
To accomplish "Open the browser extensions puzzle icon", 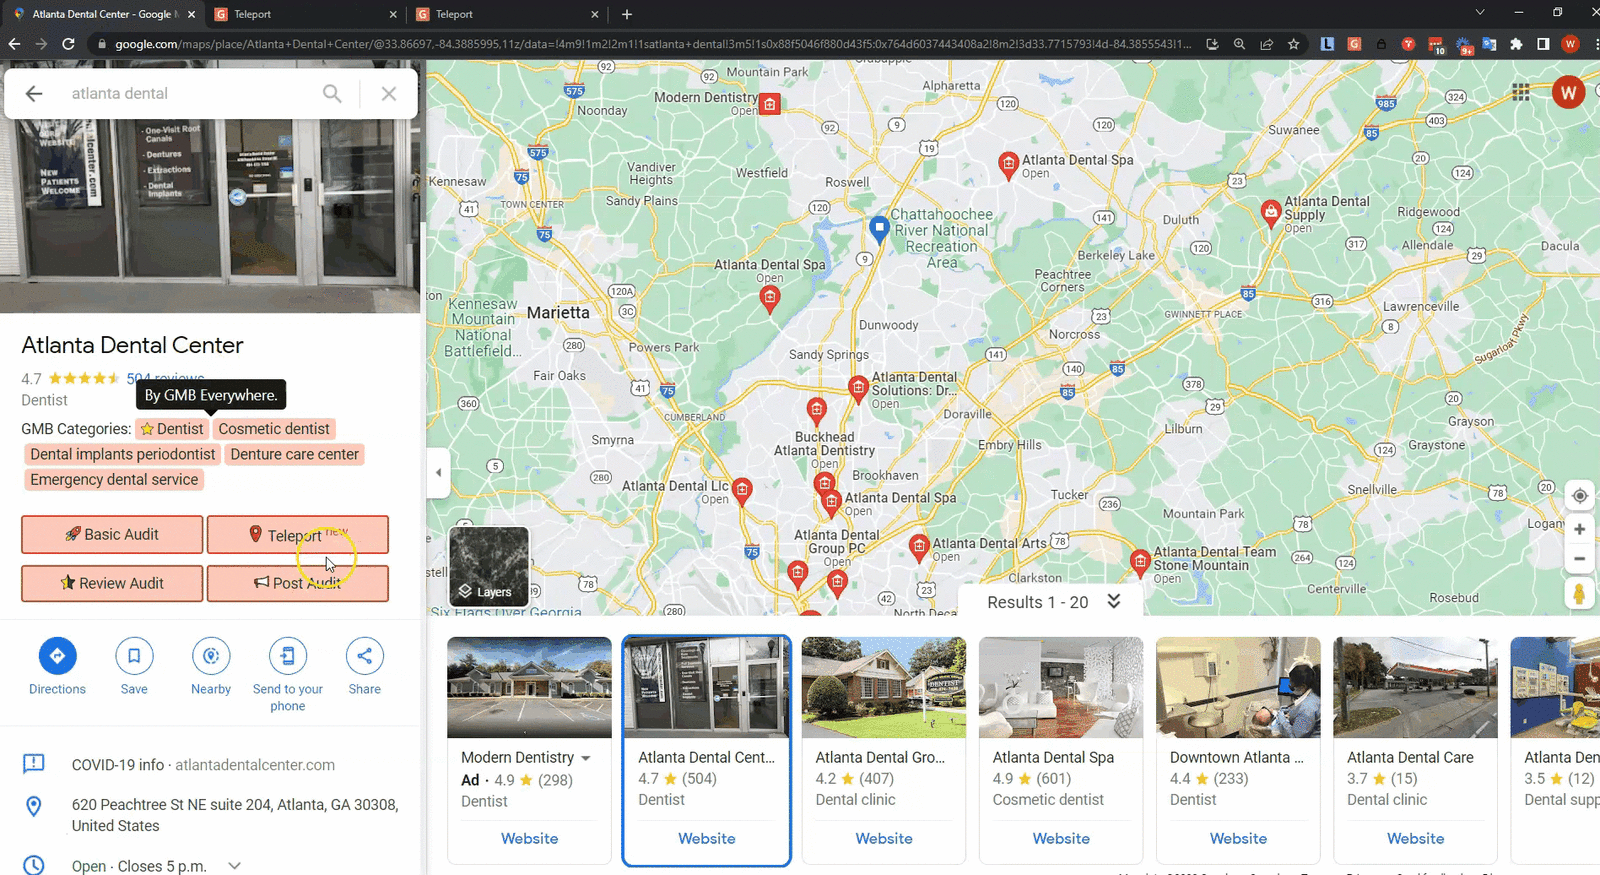I will [x=1516, y=44].
